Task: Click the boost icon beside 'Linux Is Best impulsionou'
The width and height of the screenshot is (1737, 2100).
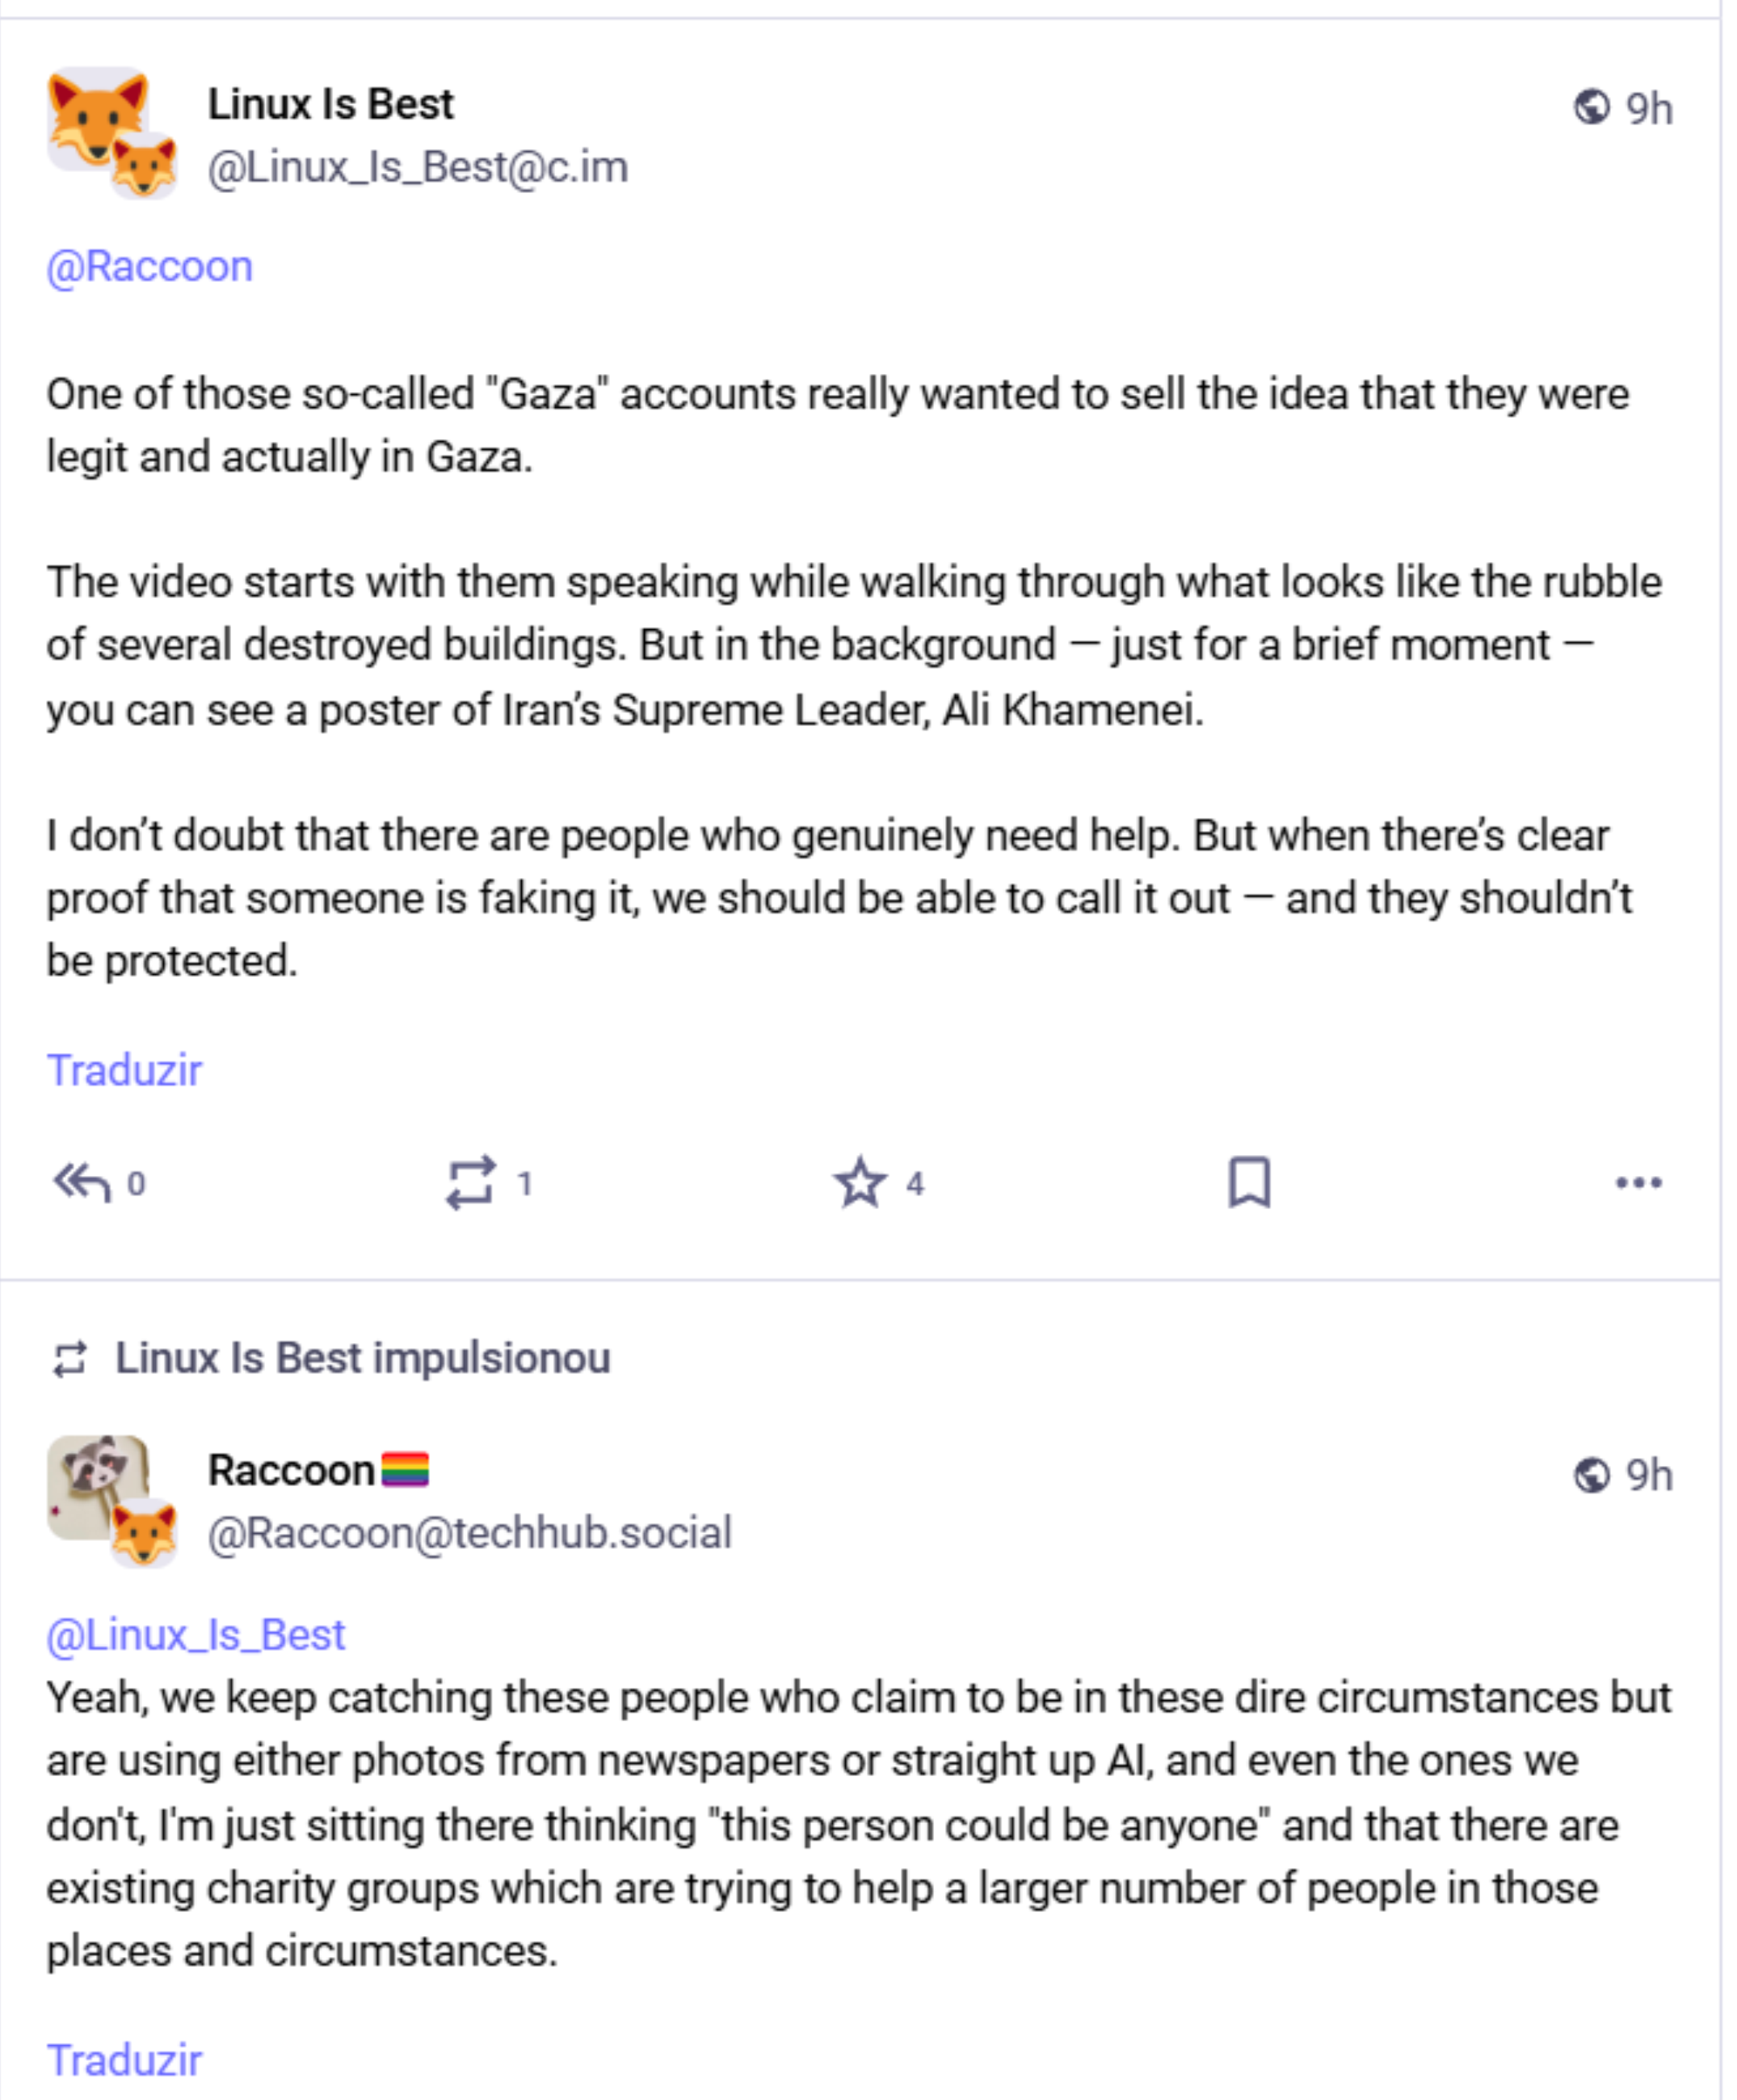Action: [x=70, y=1359]
